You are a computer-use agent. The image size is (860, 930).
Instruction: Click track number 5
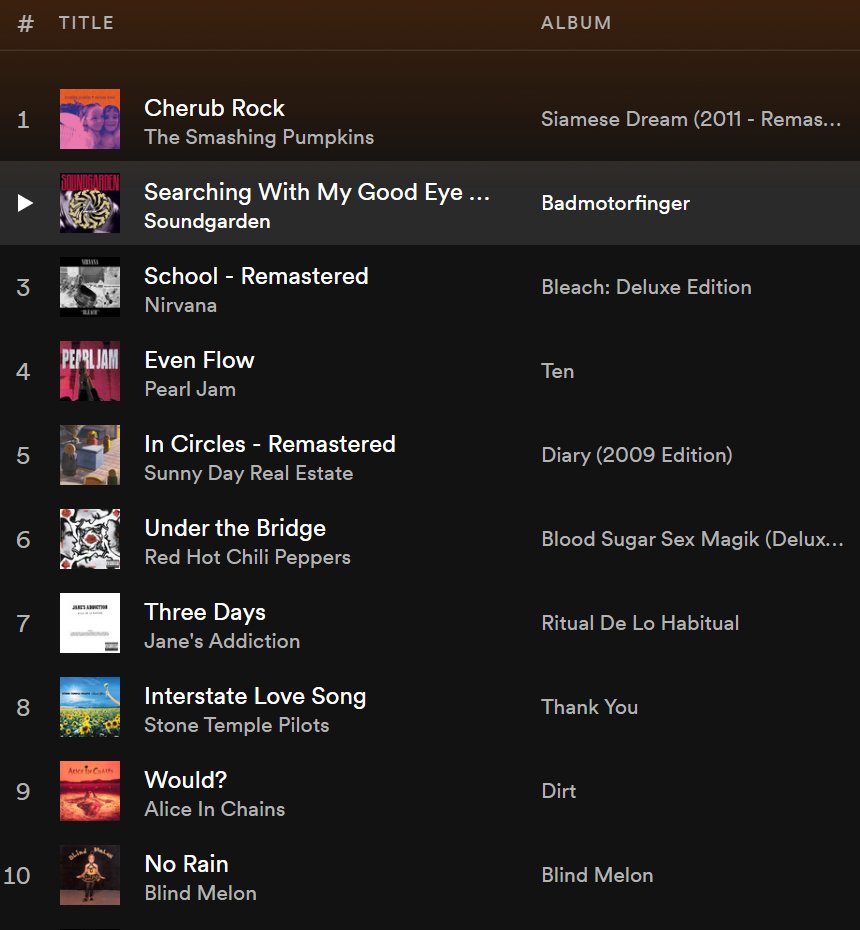(x=23, y=456)
